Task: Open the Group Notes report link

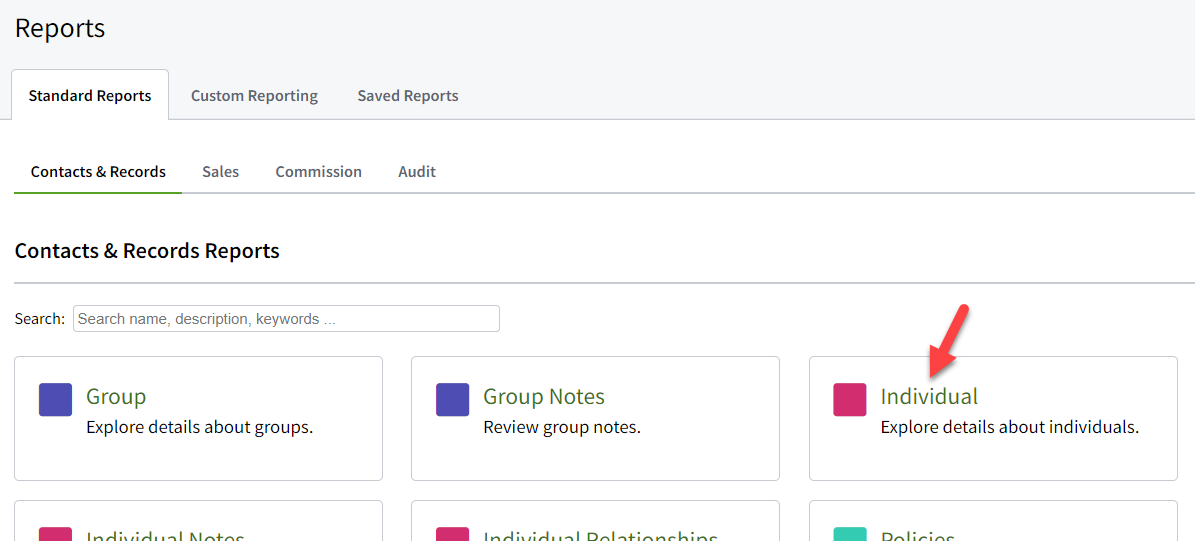Action: [544, 396]
